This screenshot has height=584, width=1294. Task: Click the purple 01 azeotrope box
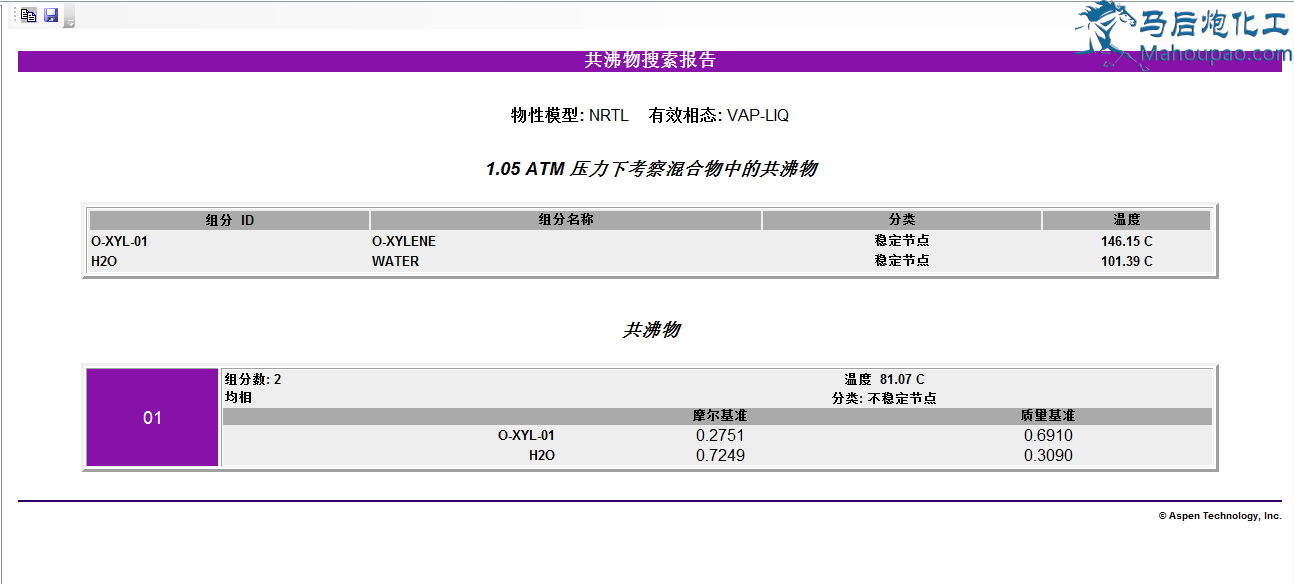coord(152,418)
